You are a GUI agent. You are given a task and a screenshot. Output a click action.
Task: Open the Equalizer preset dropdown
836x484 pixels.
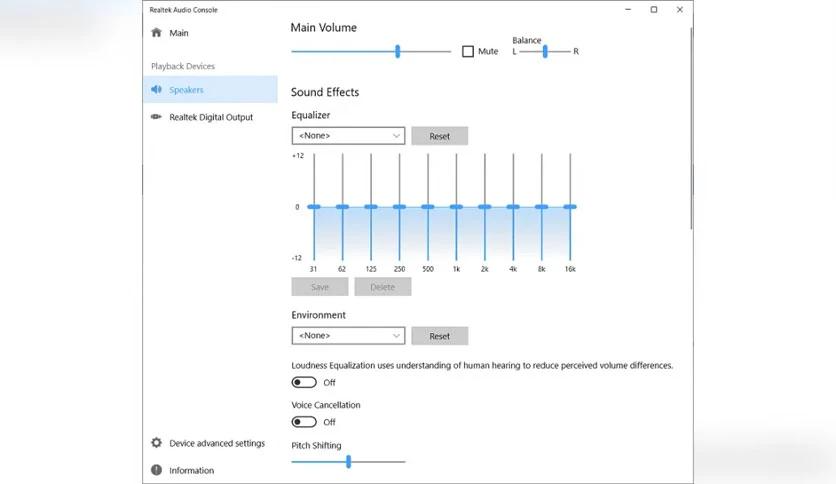click(348, 135)
